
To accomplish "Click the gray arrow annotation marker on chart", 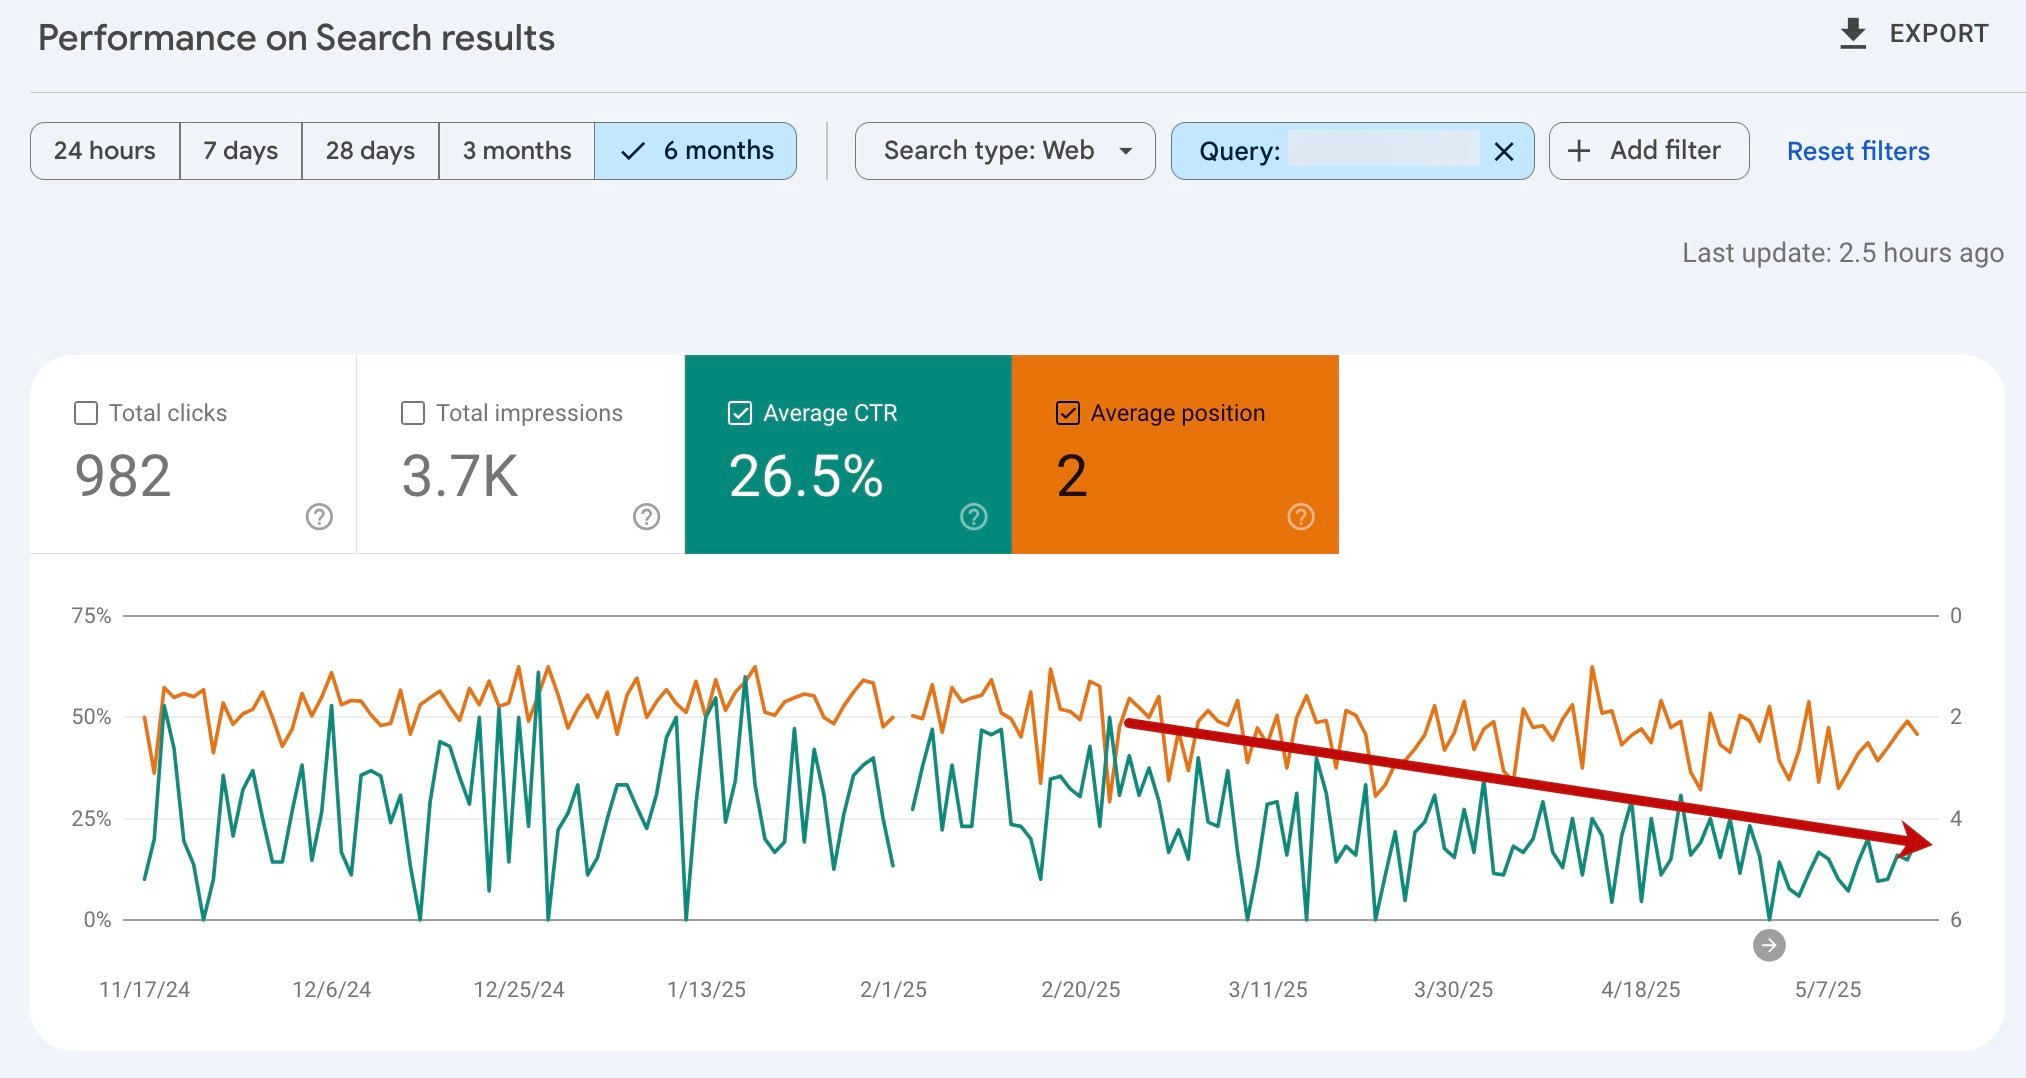I will point(1768,945).
